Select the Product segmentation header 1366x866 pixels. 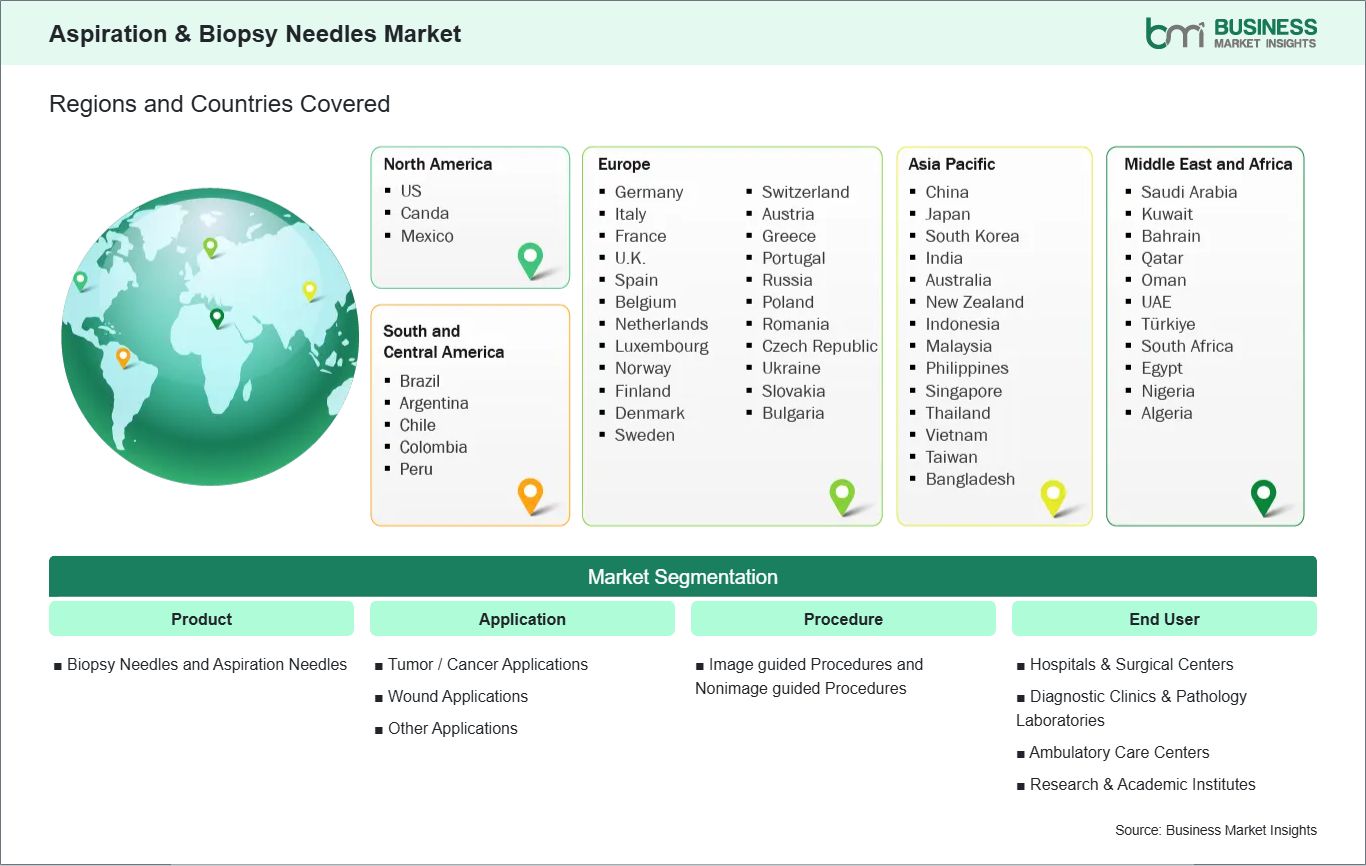tap(201, 619)
